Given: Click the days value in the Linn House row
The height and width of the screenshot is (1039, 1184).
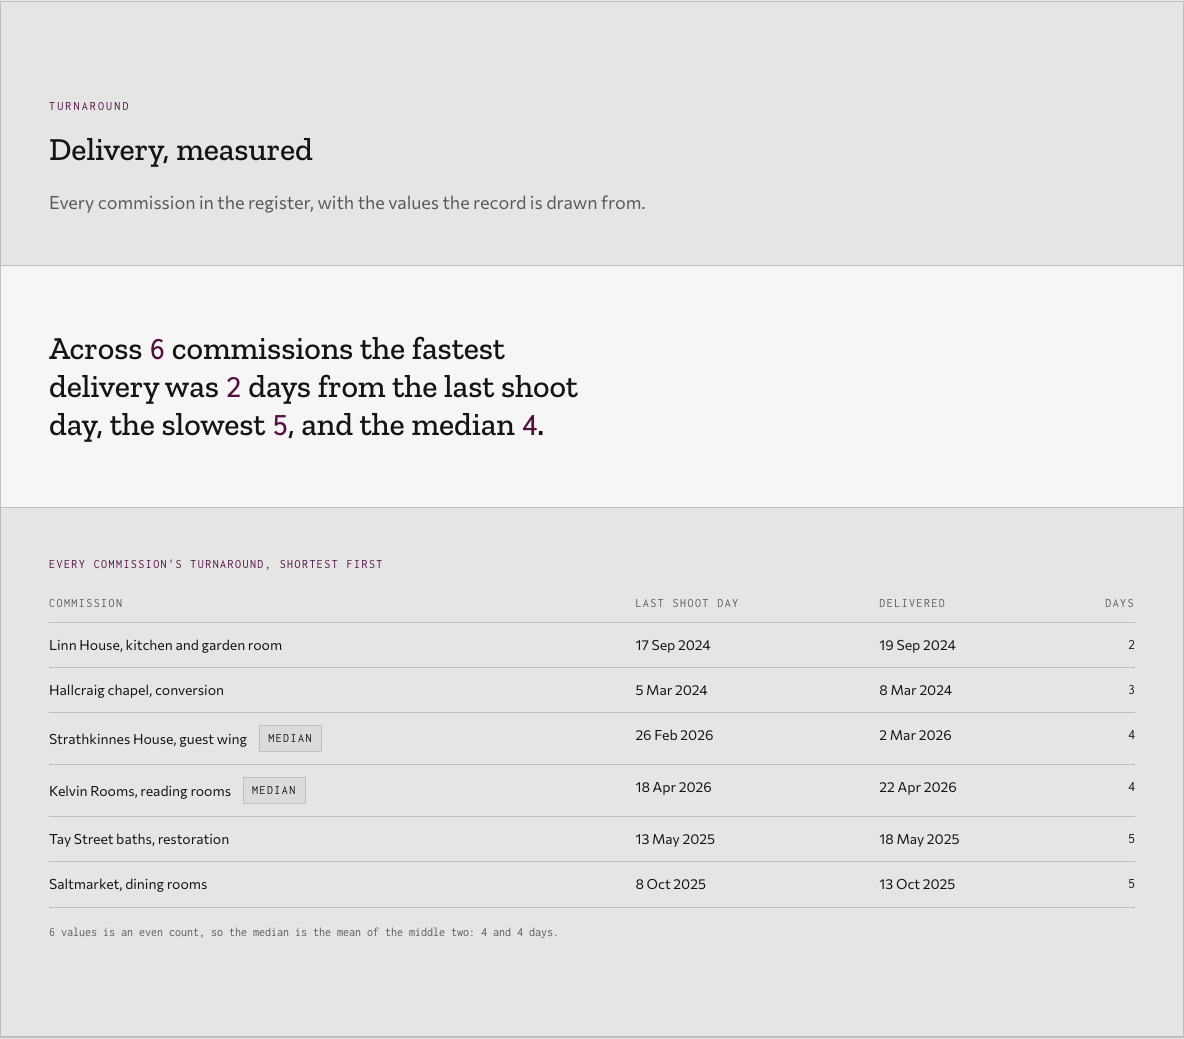Looking at the screenshot, I should (1131, 645).
